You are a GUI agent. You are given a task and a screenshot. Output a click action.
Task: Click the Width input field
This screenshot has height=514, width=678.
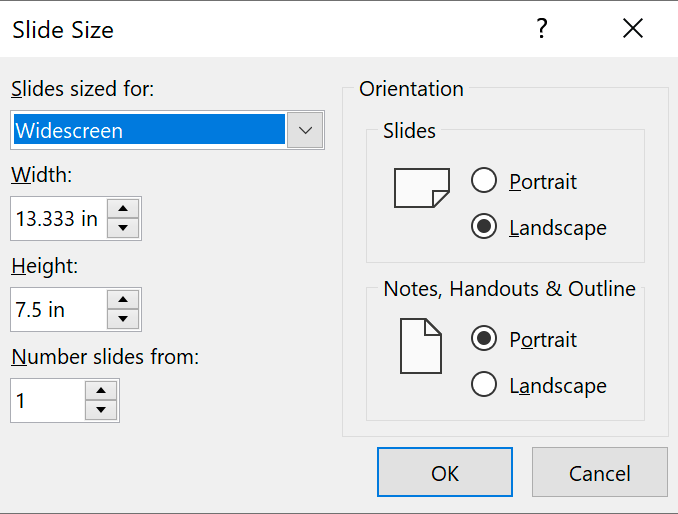click(58, 219)
